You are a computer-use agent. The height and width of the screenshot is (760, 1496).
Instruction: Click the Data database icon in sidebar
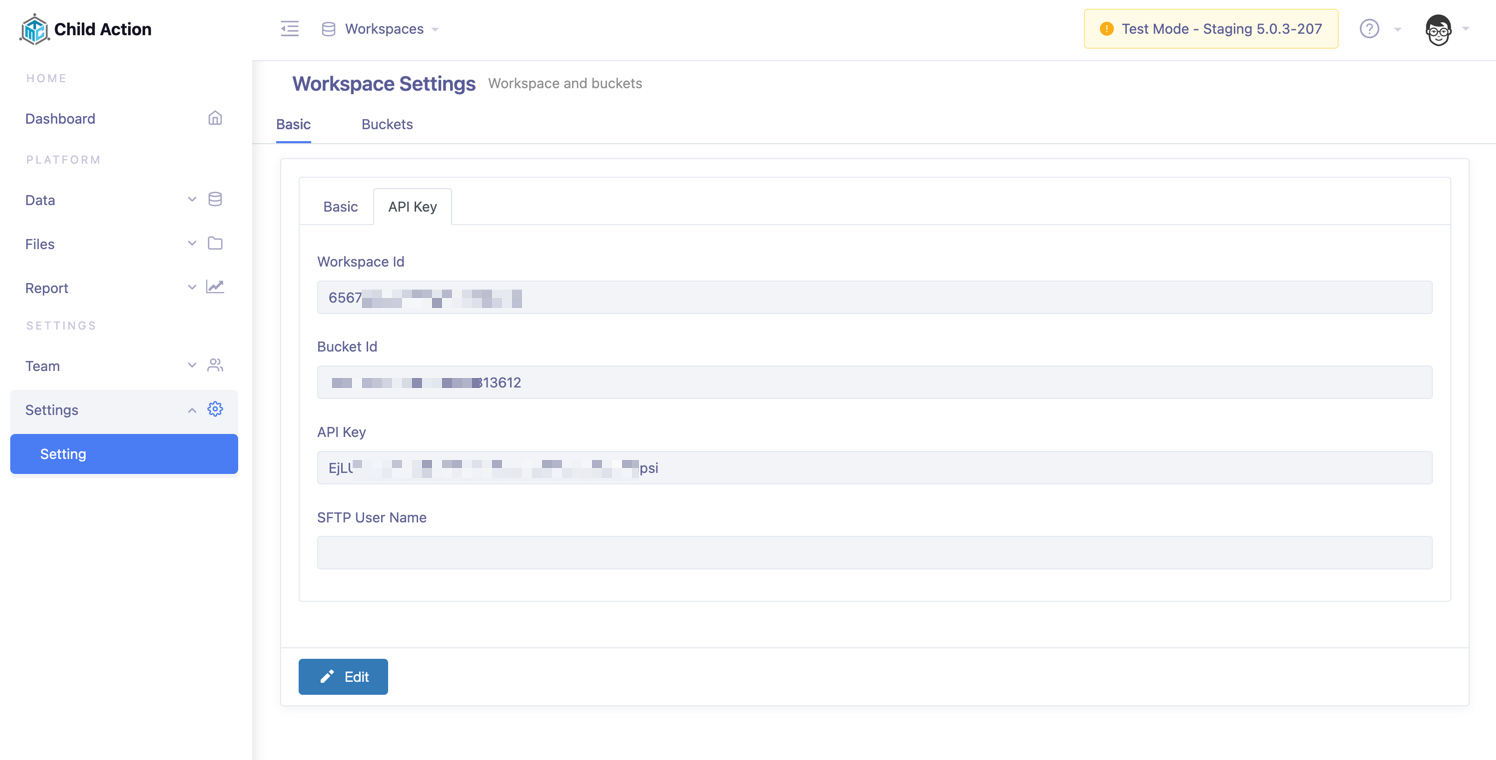point(215,200)
